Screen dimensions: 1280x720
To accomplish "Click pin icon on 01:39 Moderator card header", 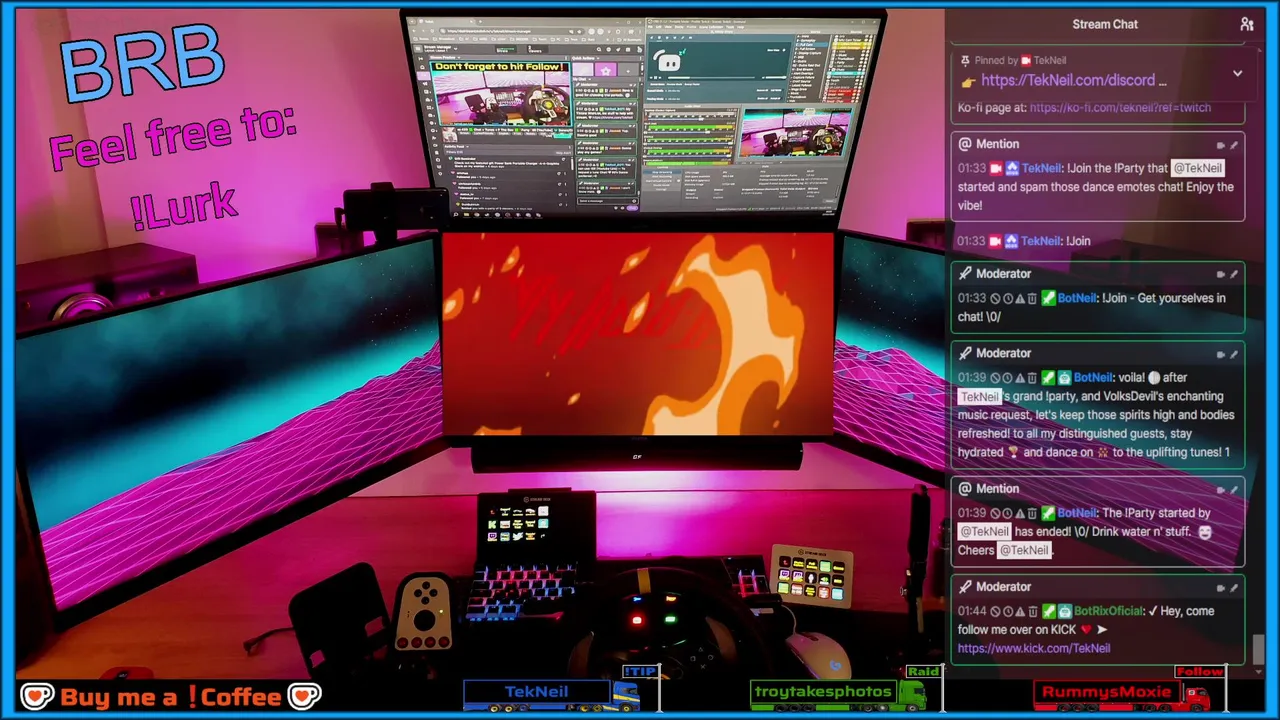I will point(1234,354).
